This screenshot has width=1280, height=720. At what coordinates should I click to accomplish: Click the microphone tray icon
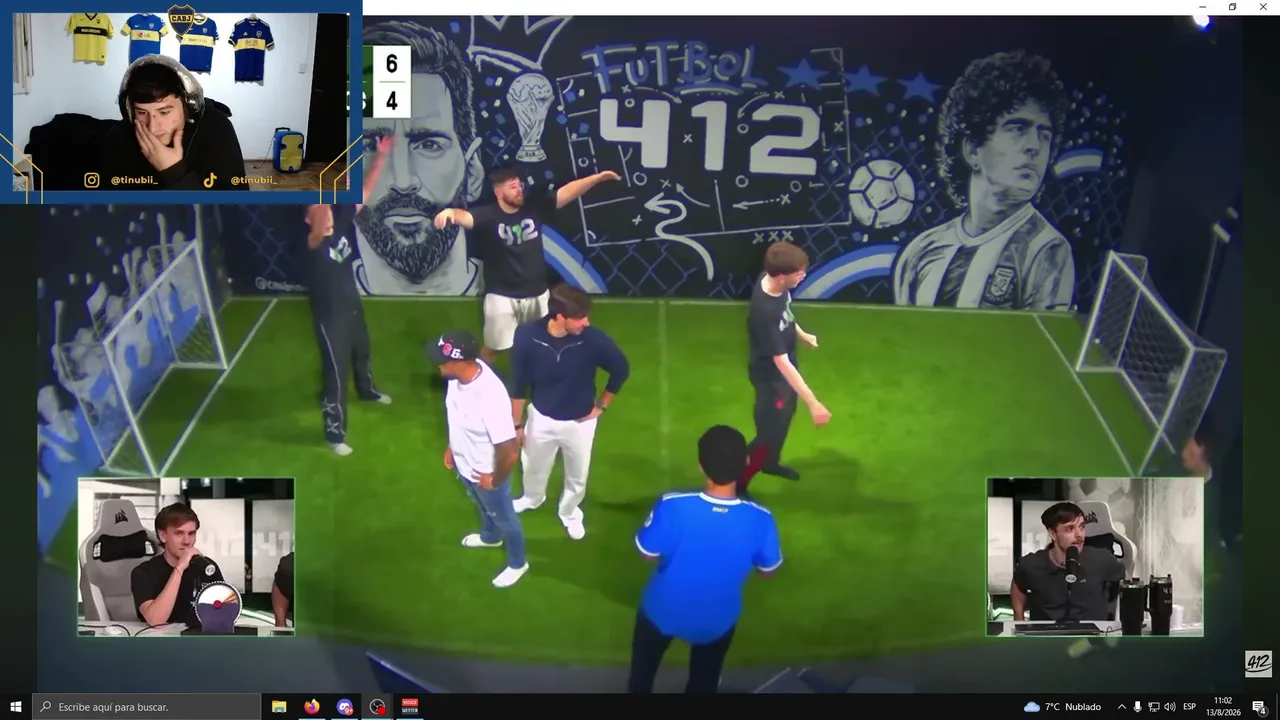click(x=1137, y=707)
